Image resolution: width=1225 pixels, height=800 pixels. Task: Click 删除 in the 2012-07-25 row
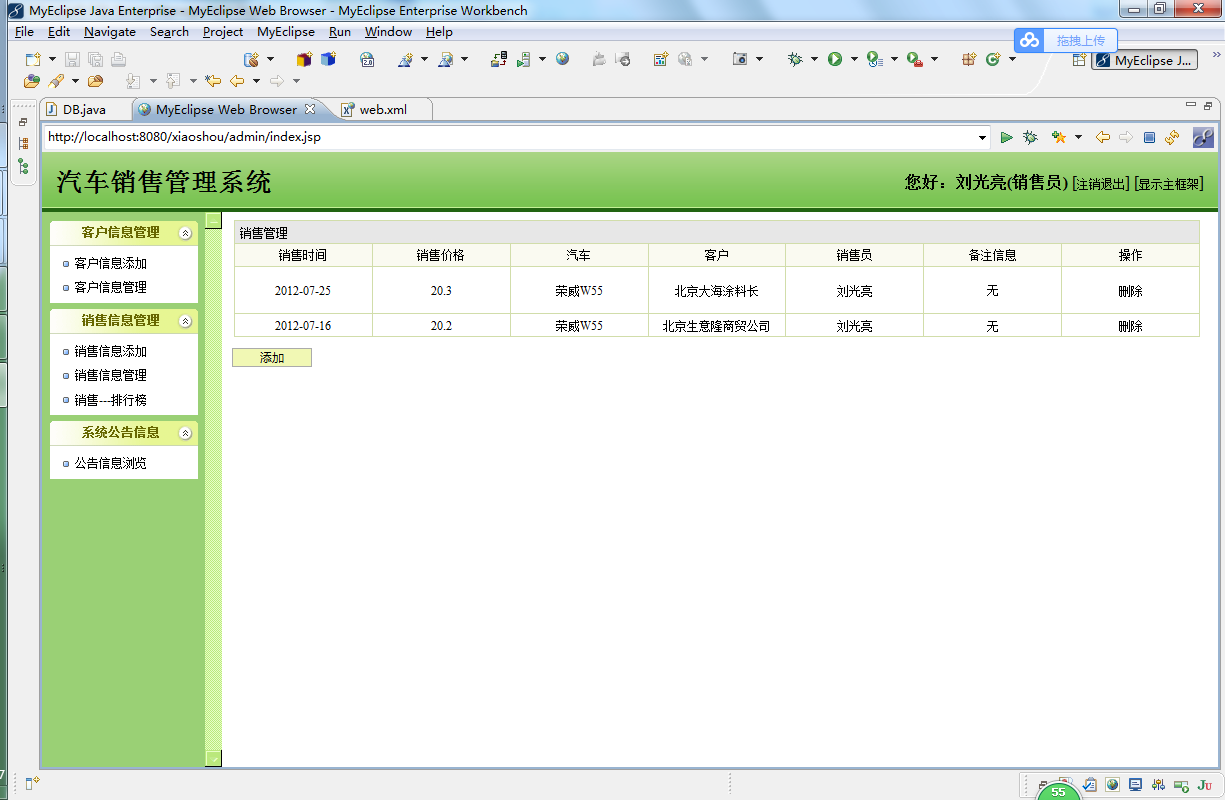pos(1130,291)
